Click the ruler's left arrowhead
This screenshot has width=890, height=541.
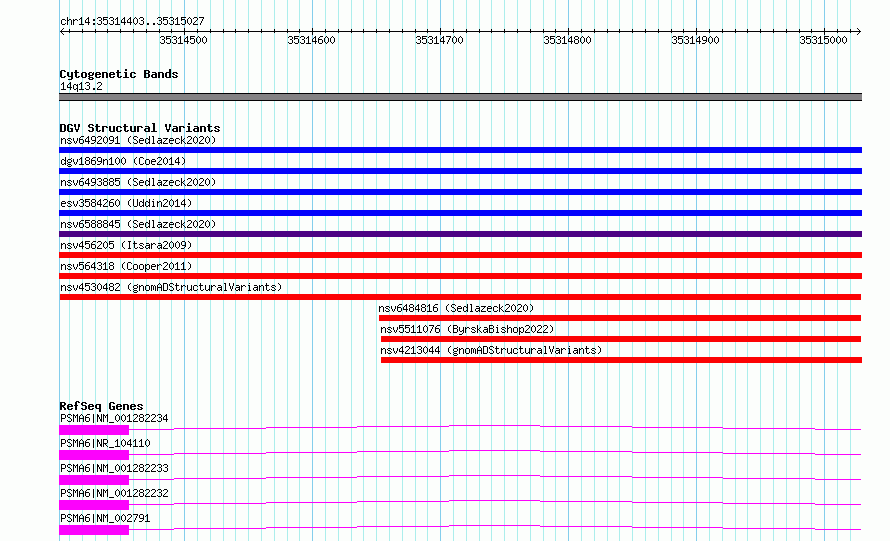pyautogui.click(x=62, y=32)
